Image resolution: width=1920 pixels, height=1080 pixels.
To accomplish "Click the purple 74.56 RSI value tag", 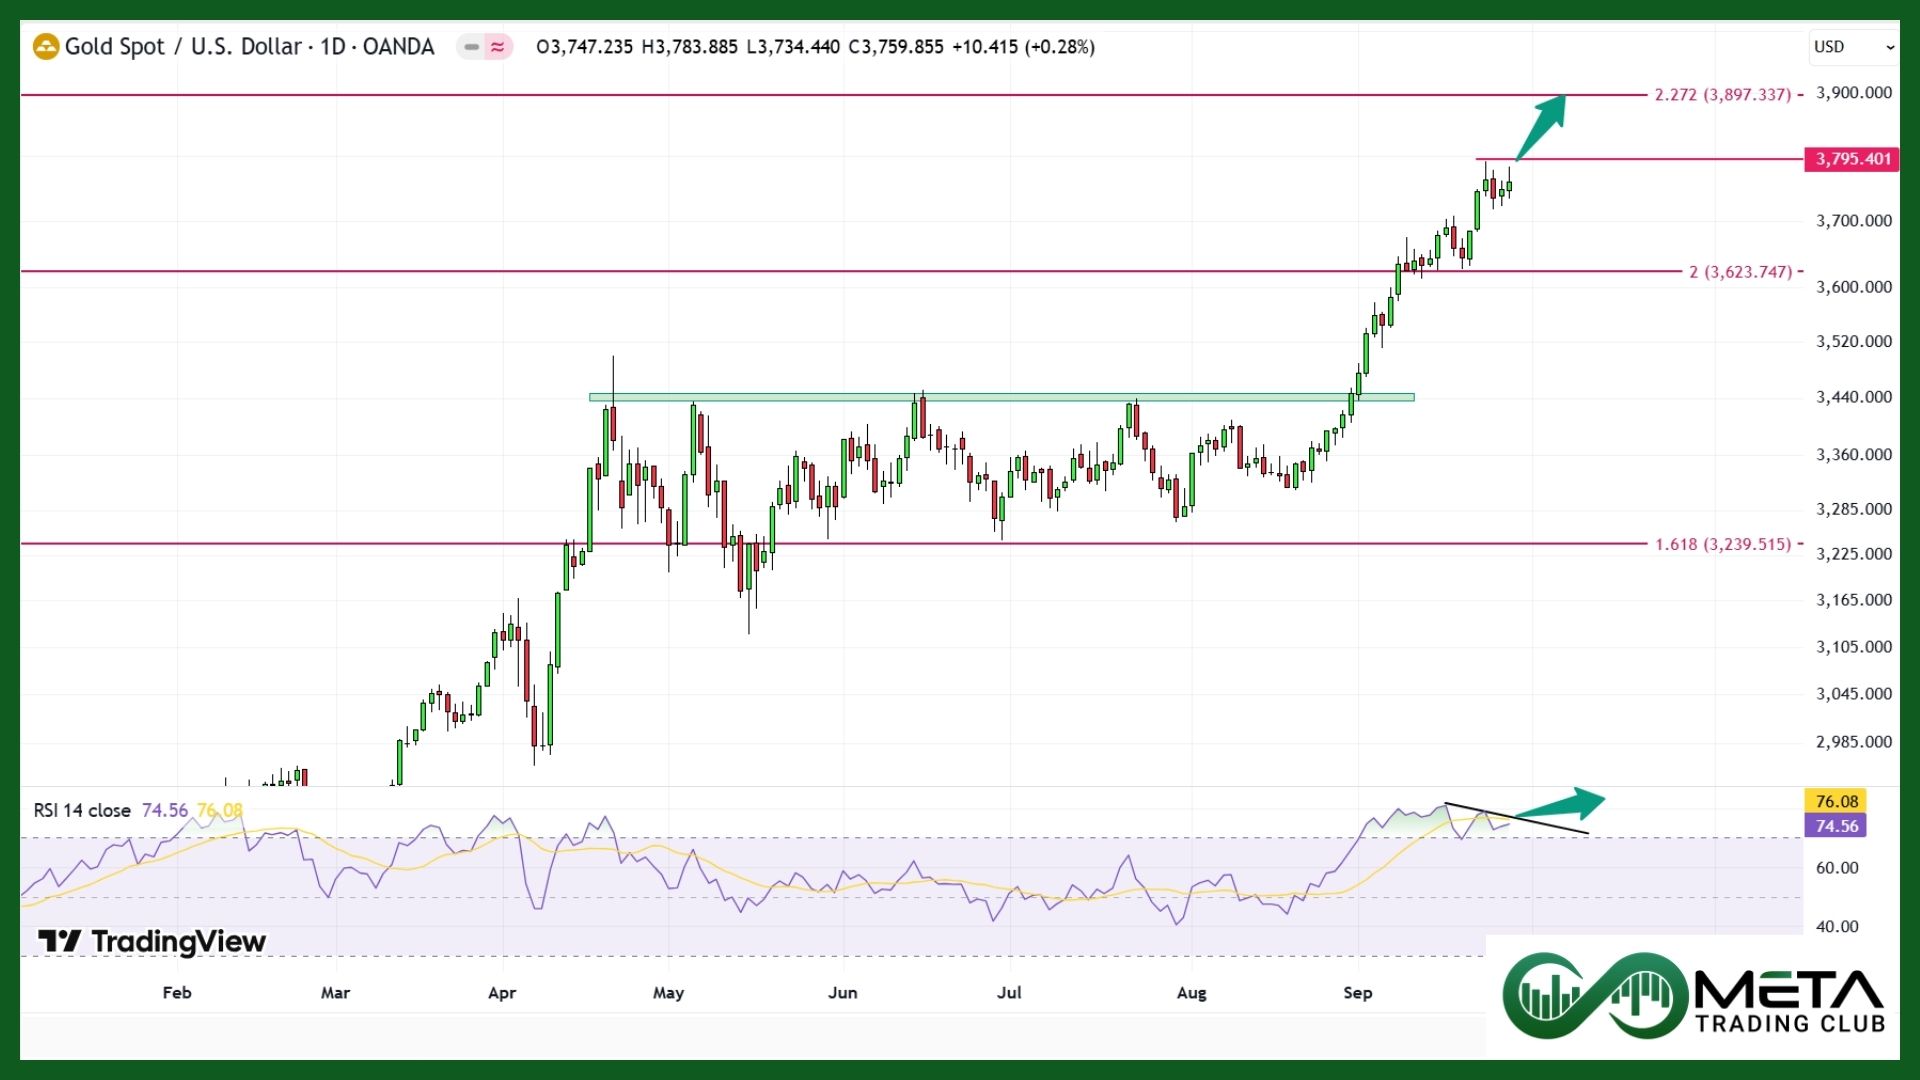I will pyautogui.click(x=1836, y=826).
